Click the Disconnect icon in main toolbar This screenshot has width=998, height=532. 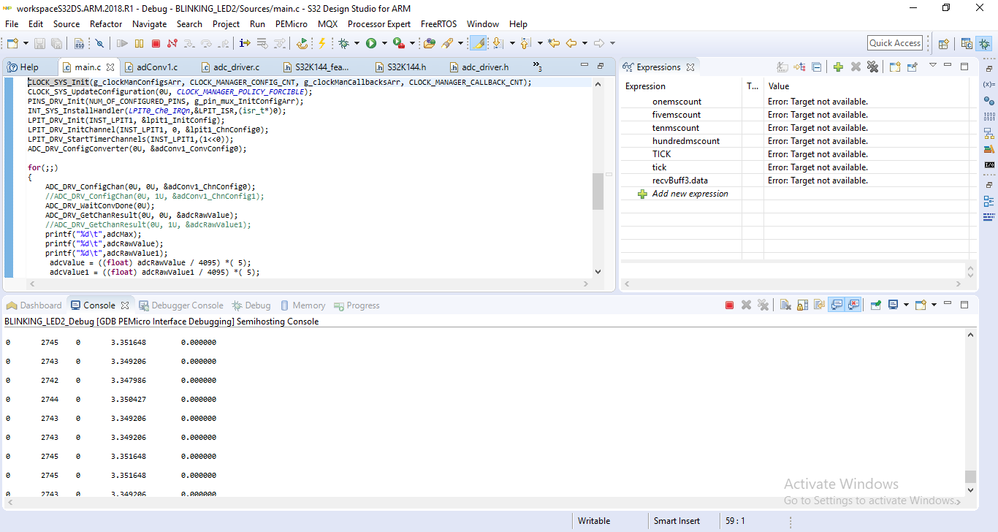[172, 43]
